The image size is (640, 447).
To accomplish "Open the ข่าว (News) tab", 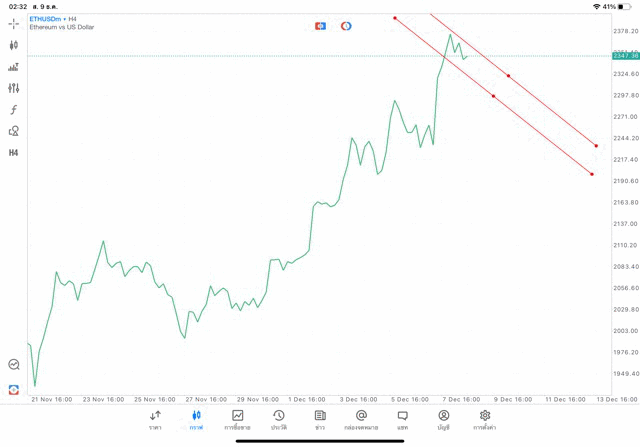I will (x=320, y=419).
